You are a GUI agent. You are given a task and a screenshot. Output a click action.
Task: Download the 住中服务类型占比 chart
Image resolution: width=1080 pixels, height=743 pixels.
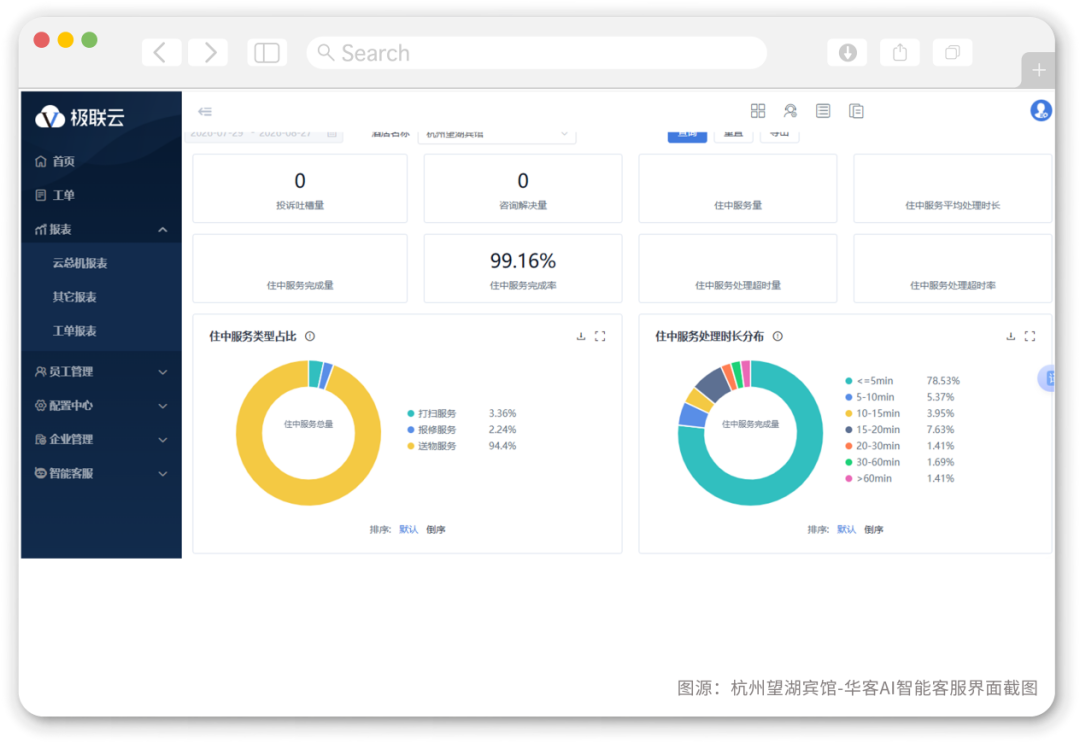click(x=581, y=336)
